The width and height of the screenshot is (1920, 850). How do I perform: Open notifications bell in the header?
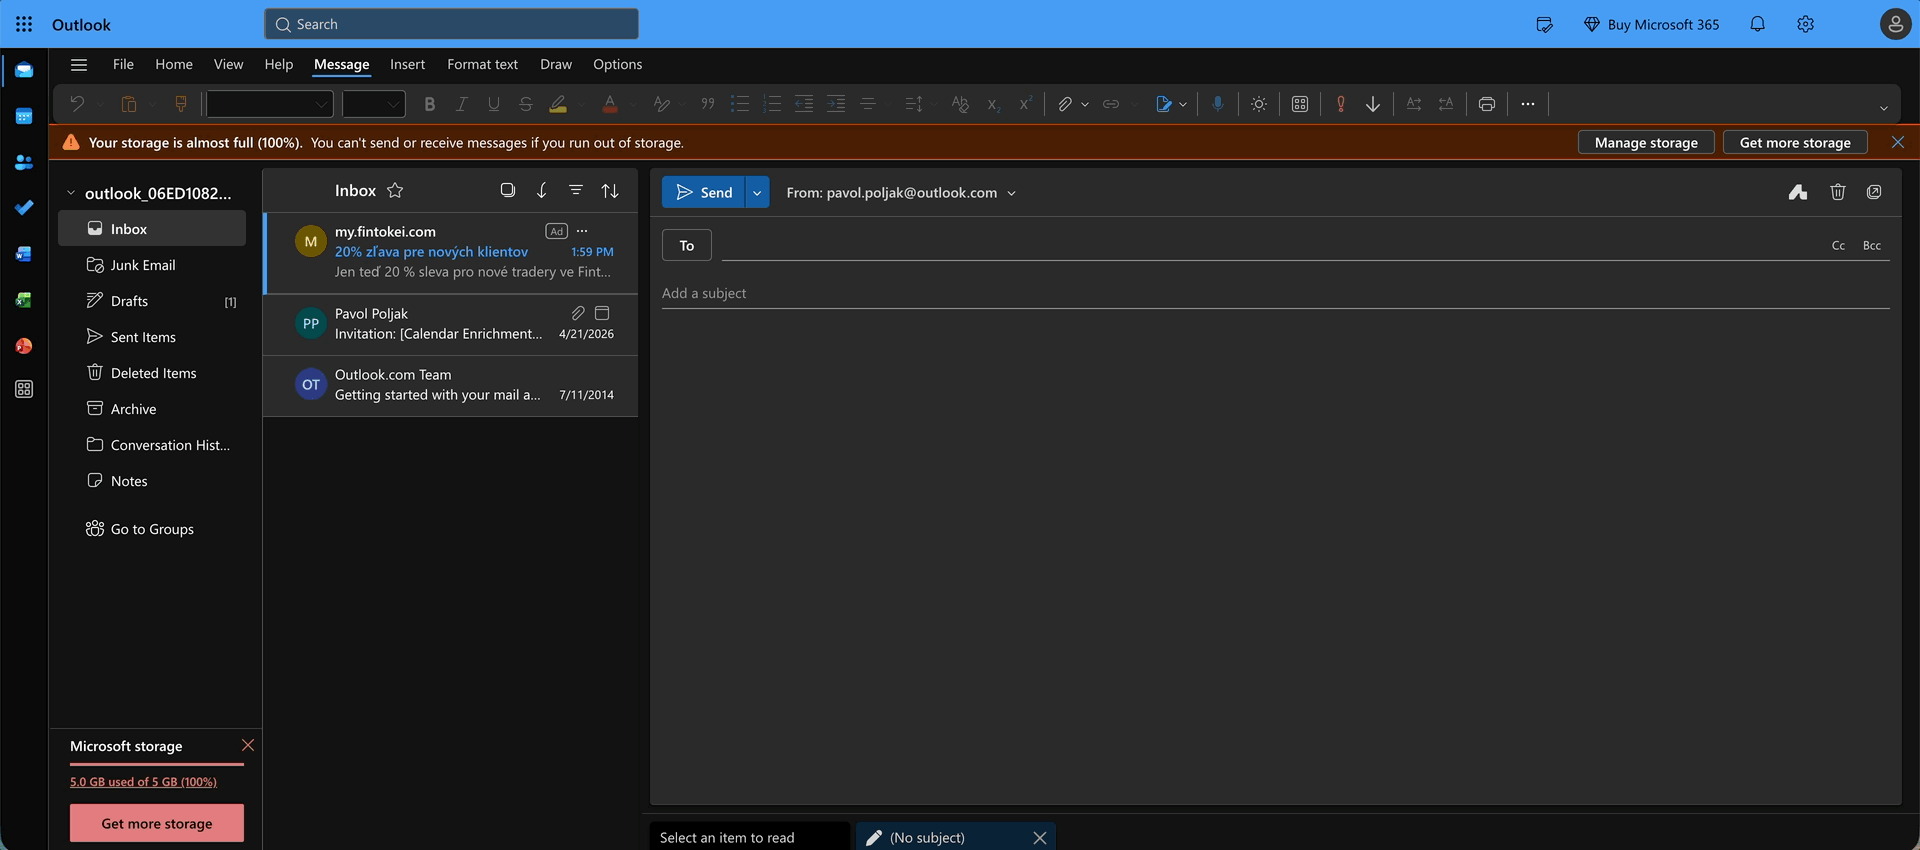click(x=1757, y=24)
